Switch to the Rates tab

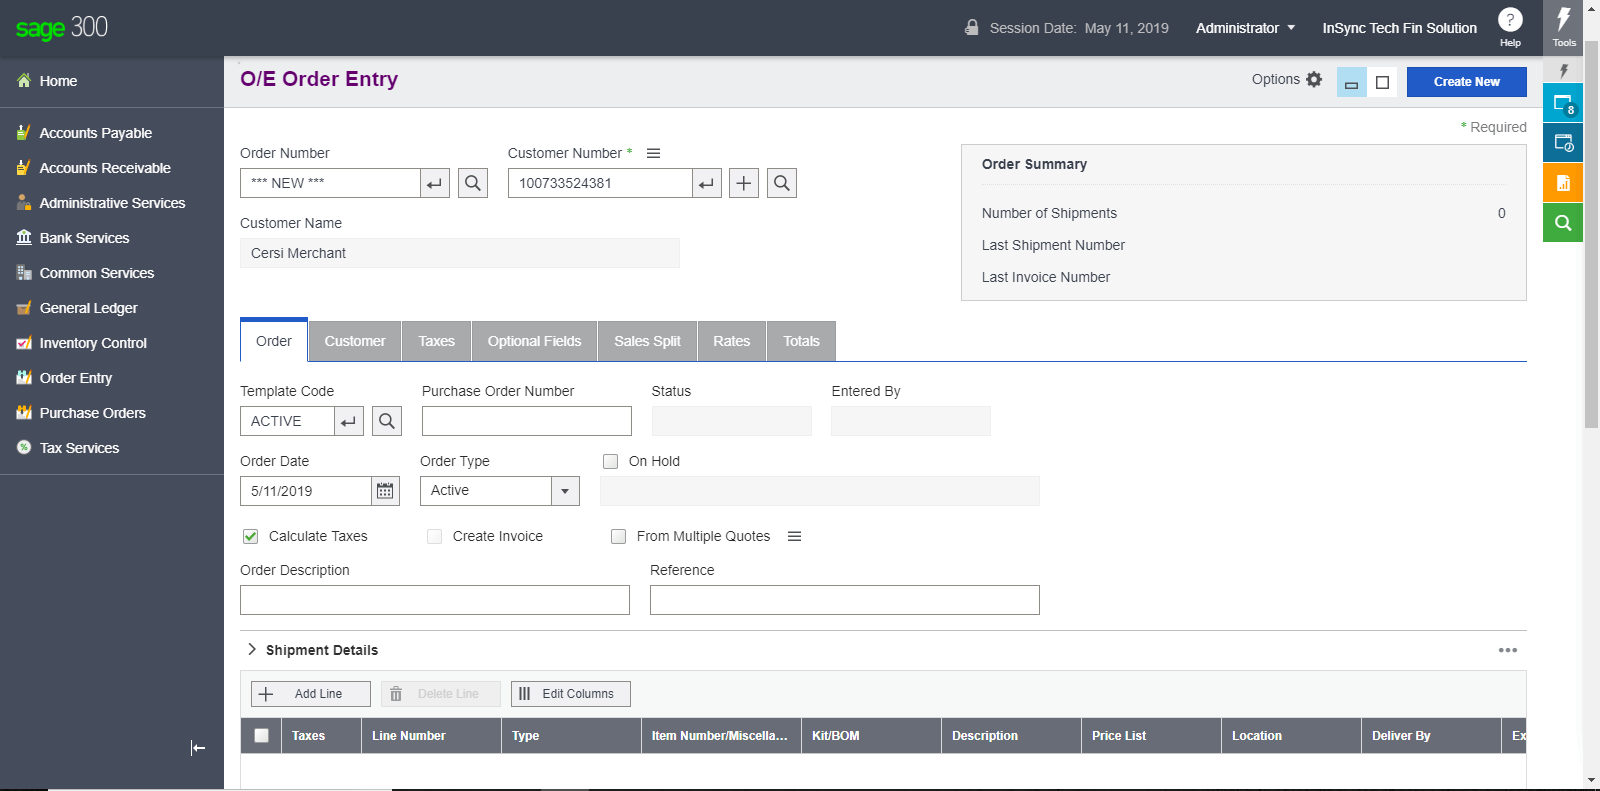(731, 341)
